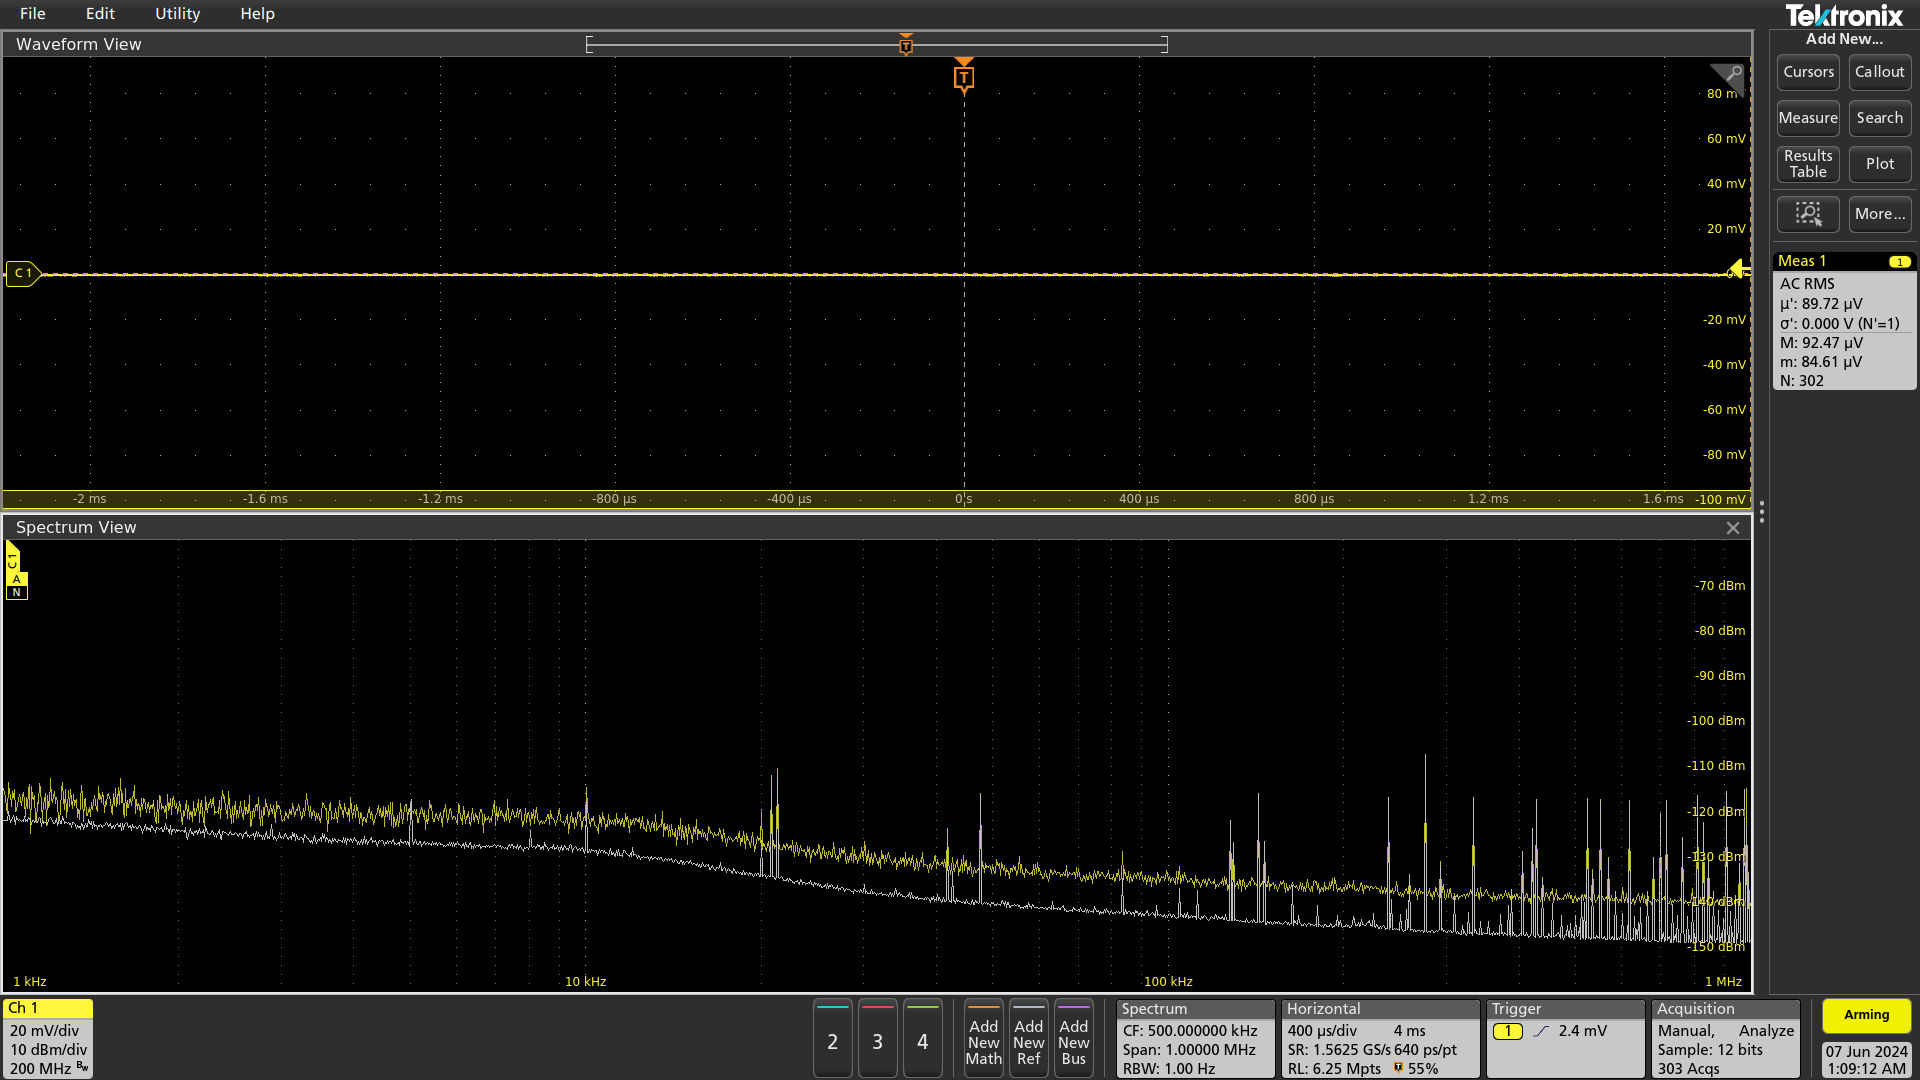This screenshot has width=1920, height=1080.
Task: Select the orange trigger position T marker
Action: coord(963,77)
